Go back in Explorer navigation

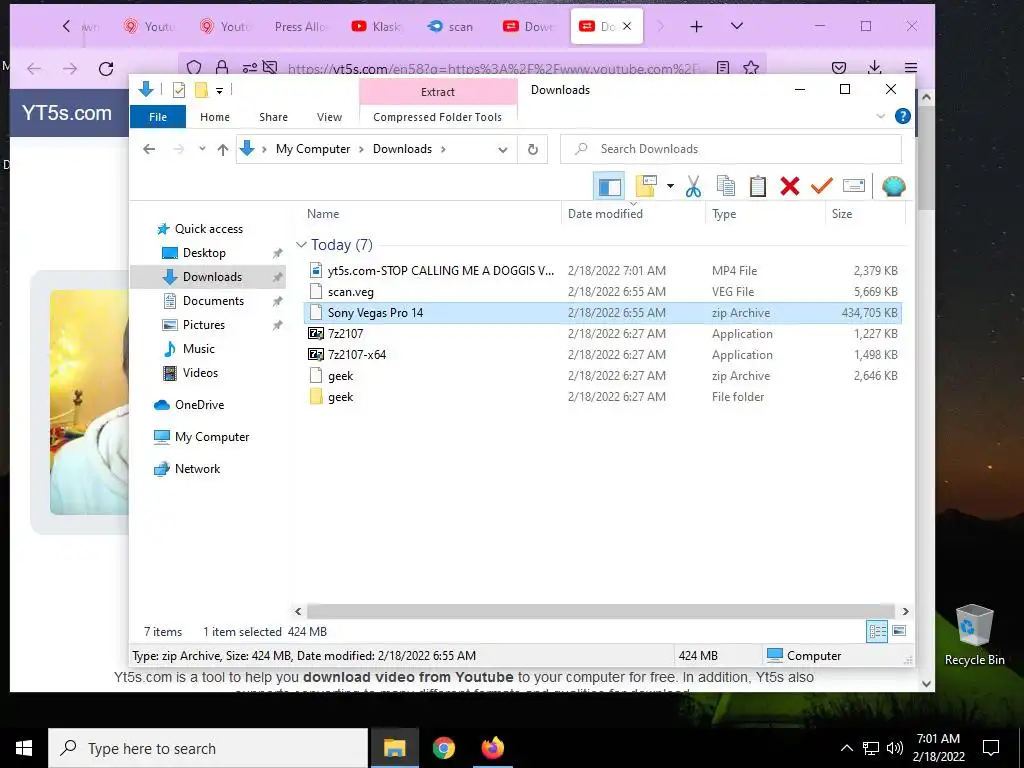click(x=149, y=149)
